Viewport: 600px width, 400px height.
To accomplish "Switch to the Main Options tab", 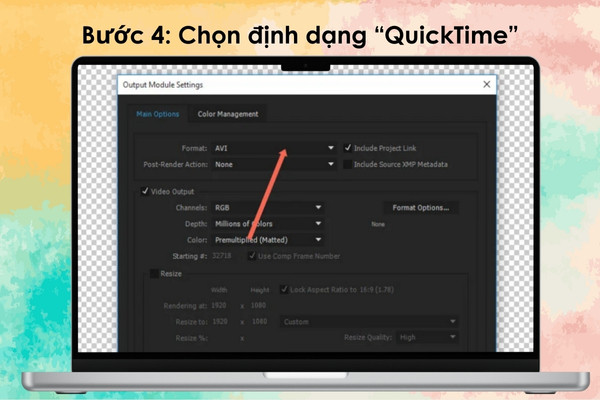I will click(x=158, y=114).
